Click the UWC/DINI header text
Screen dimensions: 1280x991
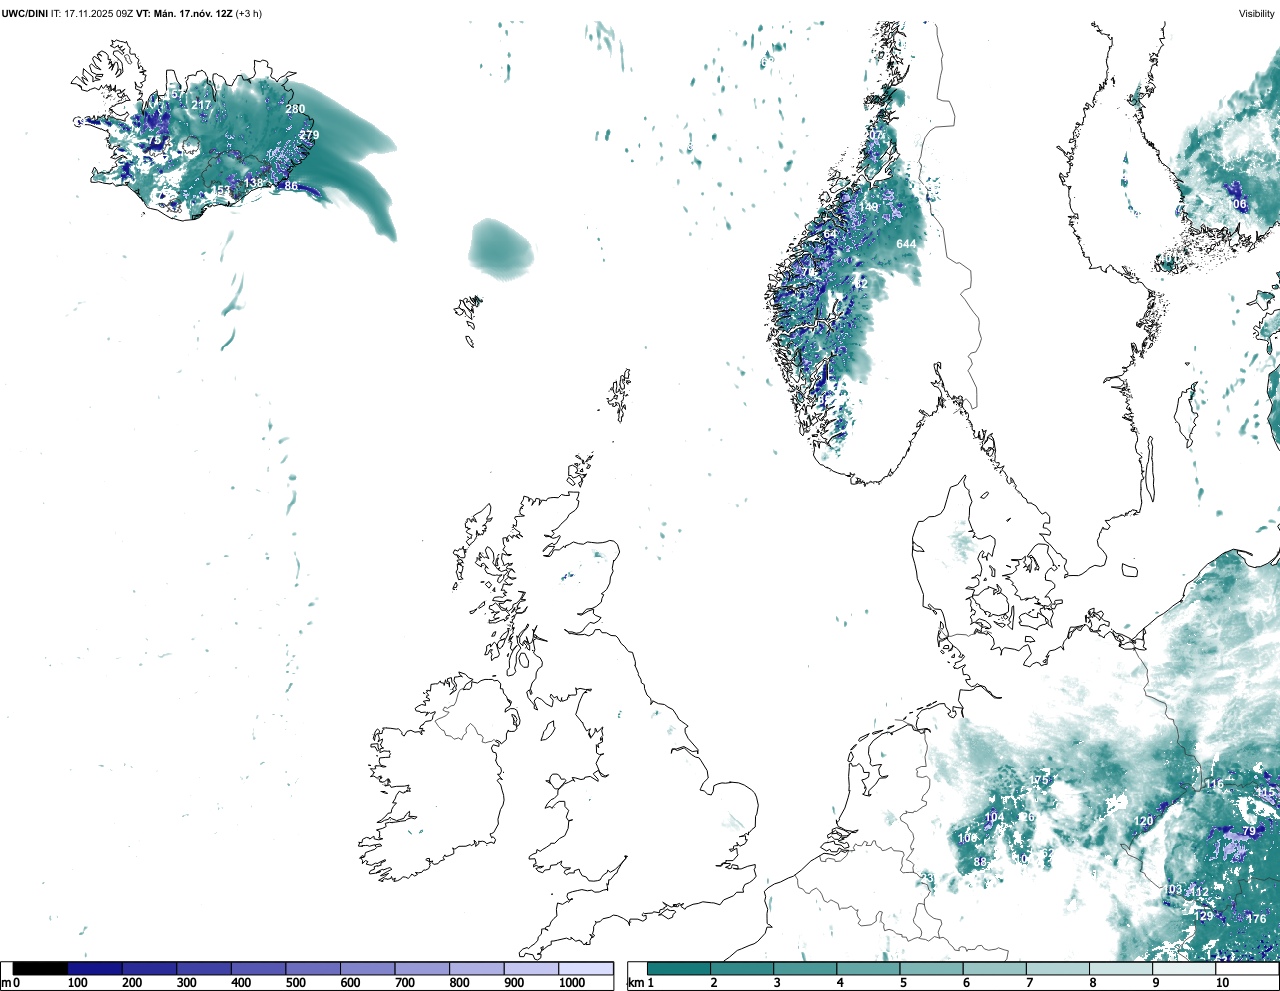[25, 14]
